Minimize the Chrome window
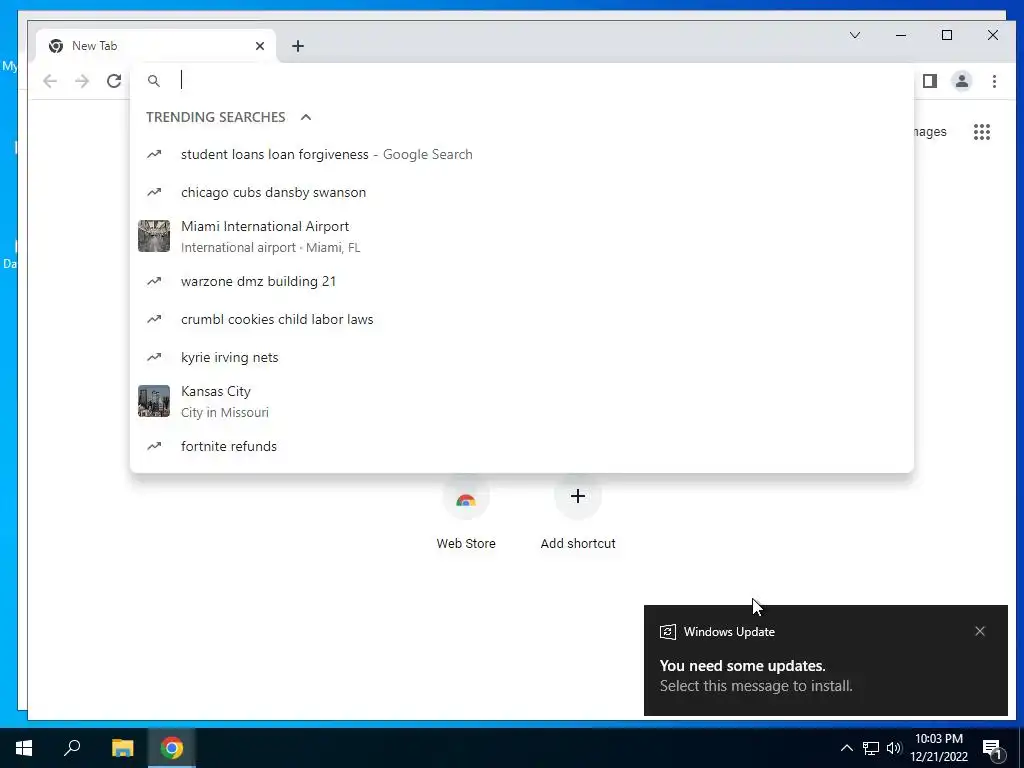Viewport: 1024px width, 768px height. (x=901, y=35)
